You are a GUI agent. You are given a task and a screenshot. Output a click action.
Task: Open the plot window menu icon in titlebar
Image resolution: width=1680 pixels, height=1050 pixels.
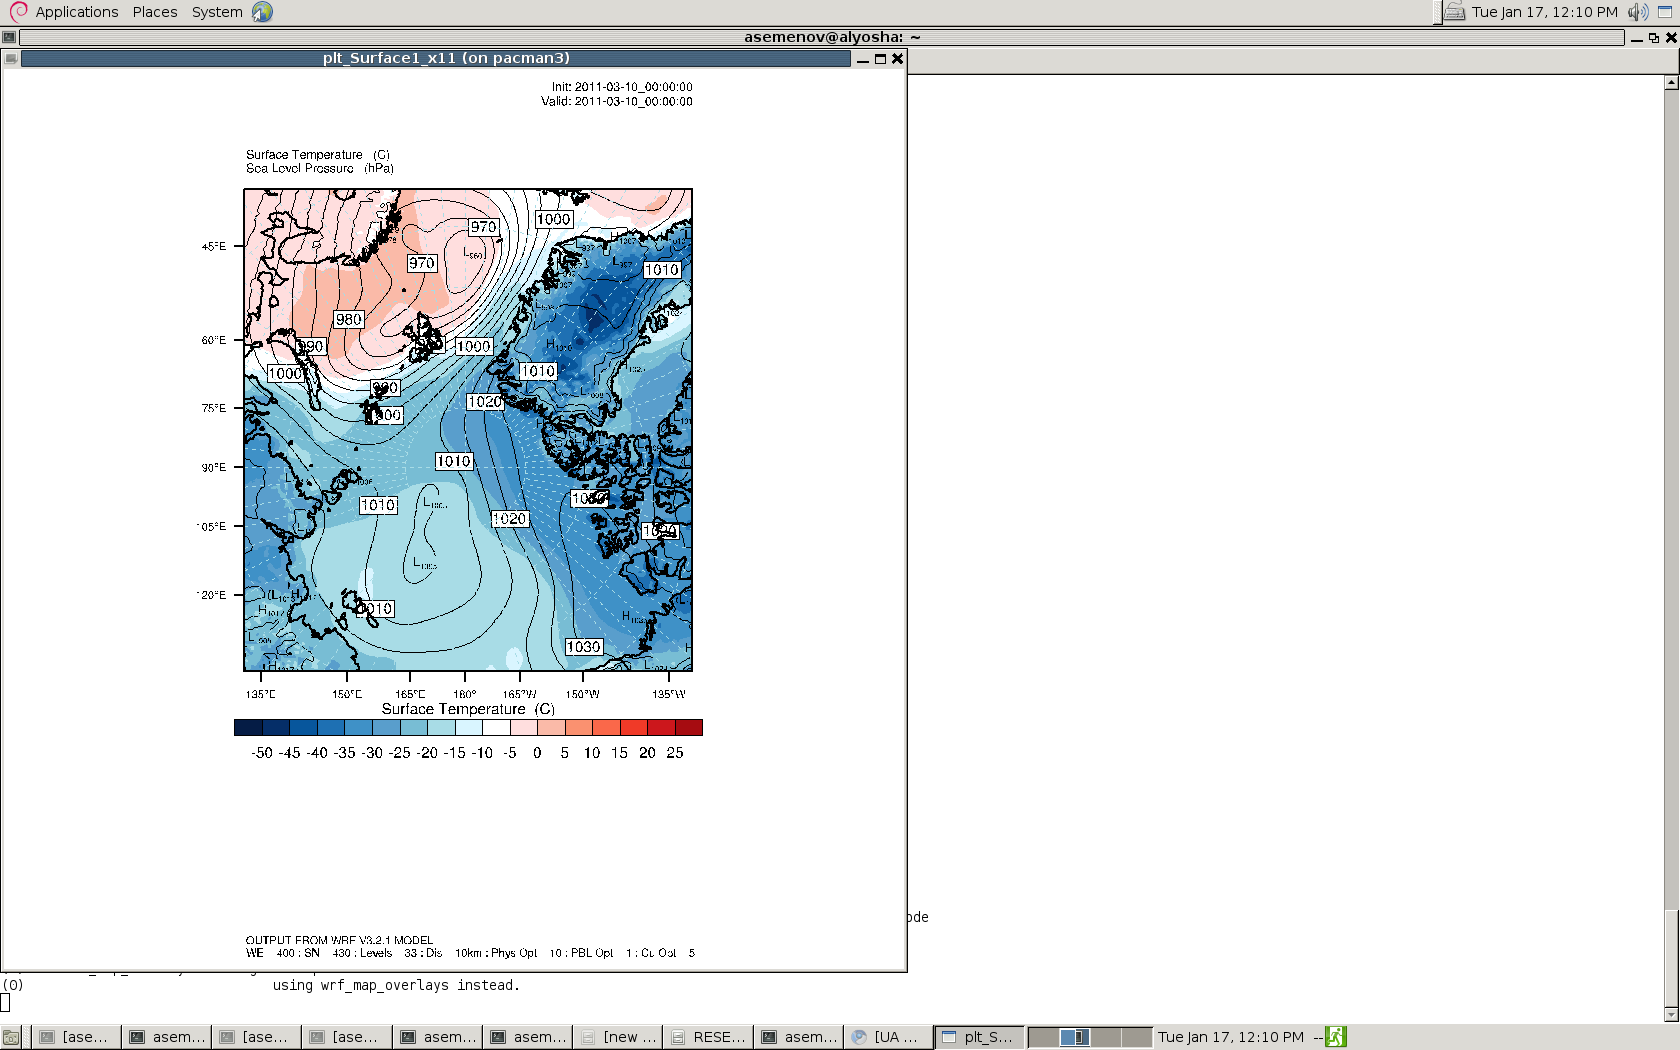tap(11, 59)
